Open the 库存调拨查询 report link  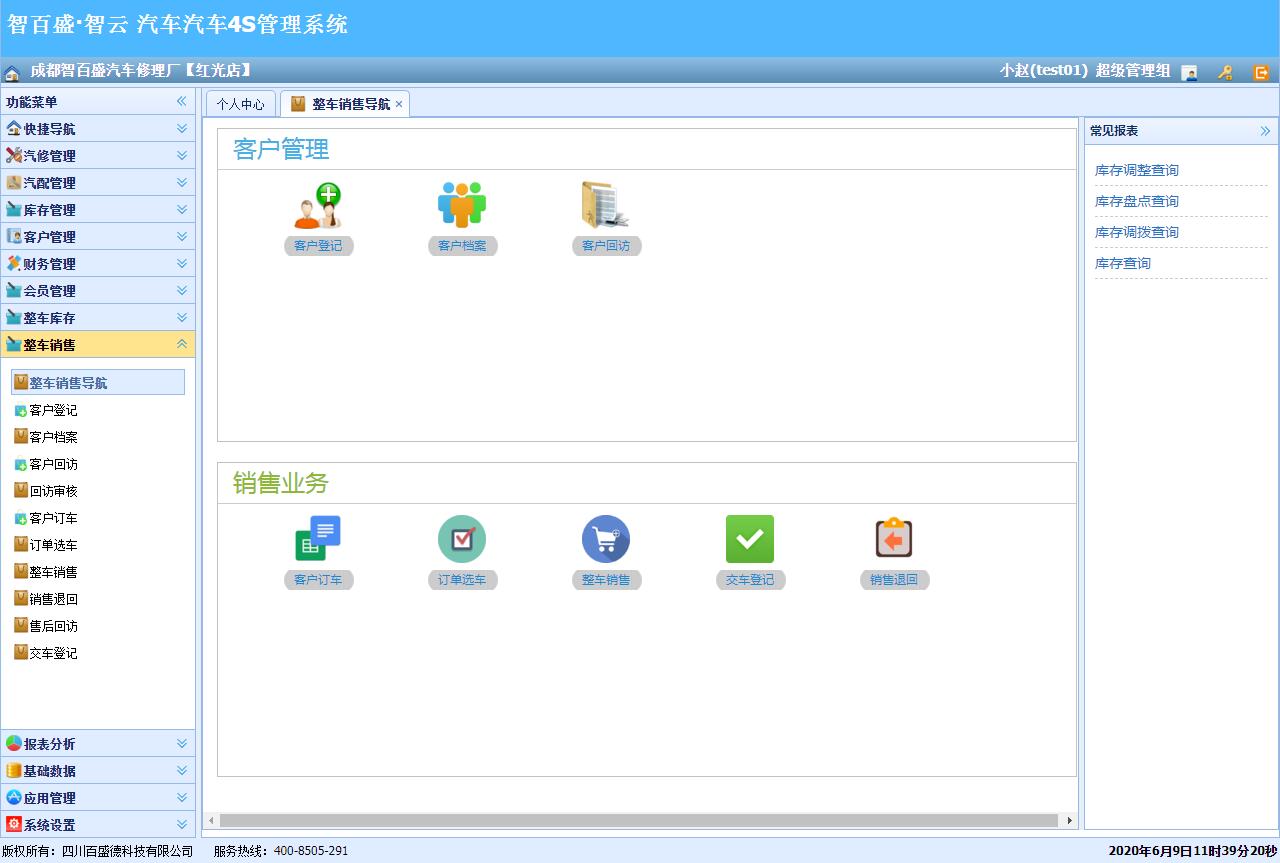click(x=1137, y=232)
